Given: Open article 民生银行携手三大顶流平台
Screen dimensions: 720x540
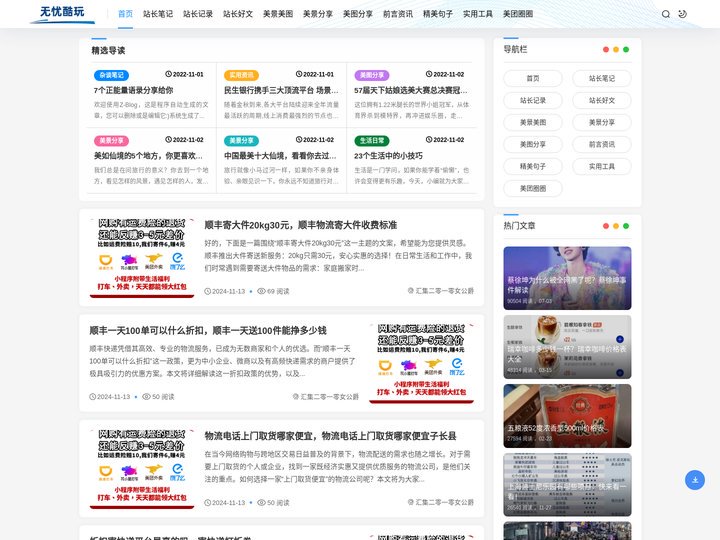Looking at the screenshot, I should pyautogui.click(x=281, y=90).
